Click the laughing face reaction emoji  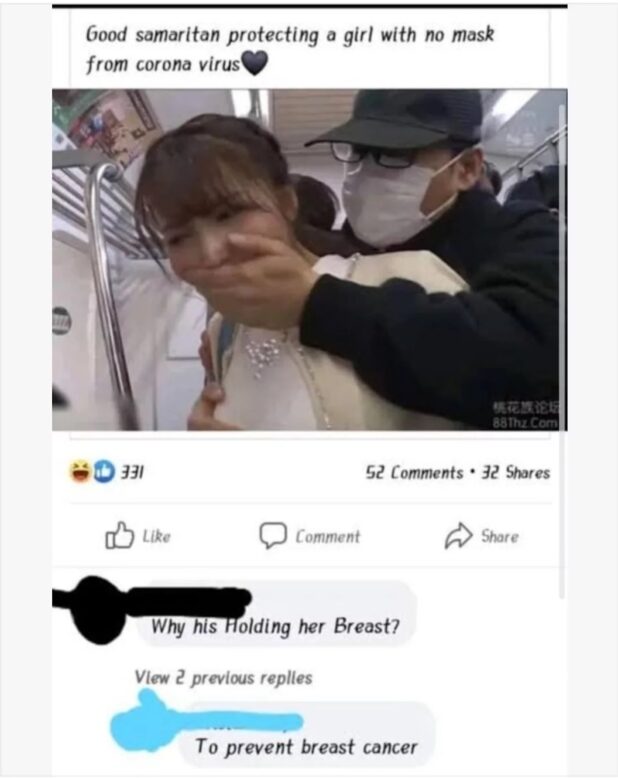(80, 472)
